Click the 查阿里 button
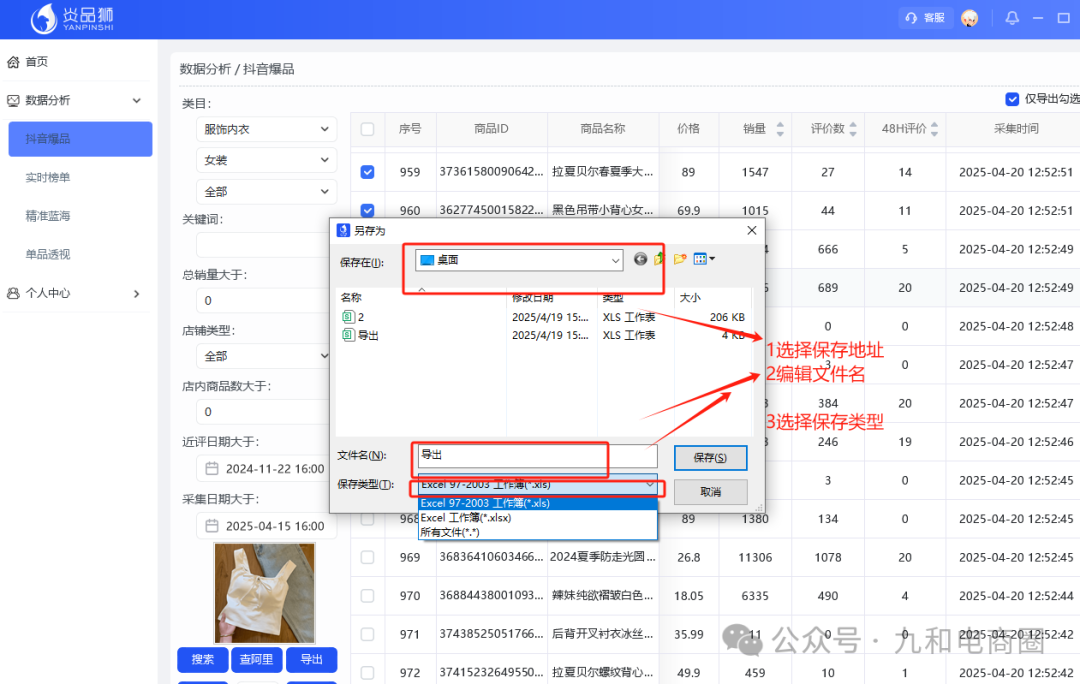 point(256,660)
